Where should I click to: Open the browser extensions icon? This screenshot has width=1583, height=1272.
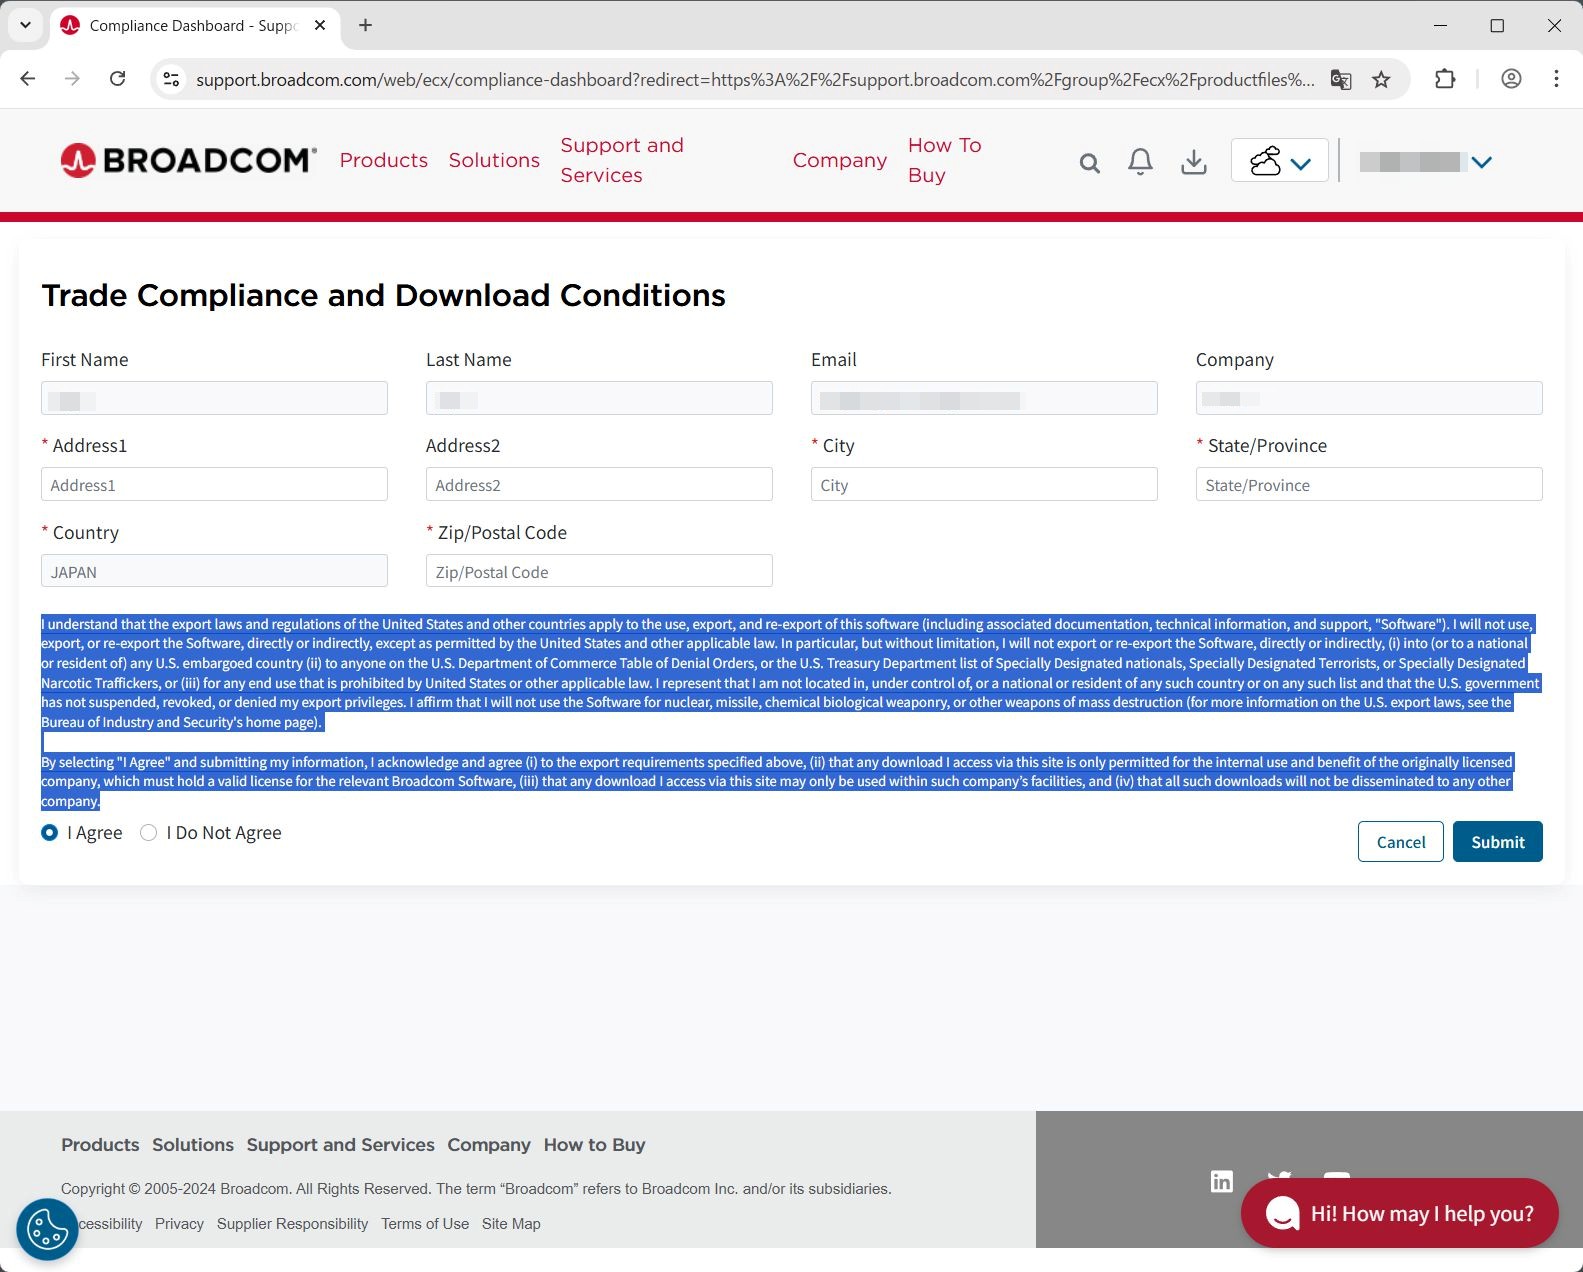[x=1445, y=79]
